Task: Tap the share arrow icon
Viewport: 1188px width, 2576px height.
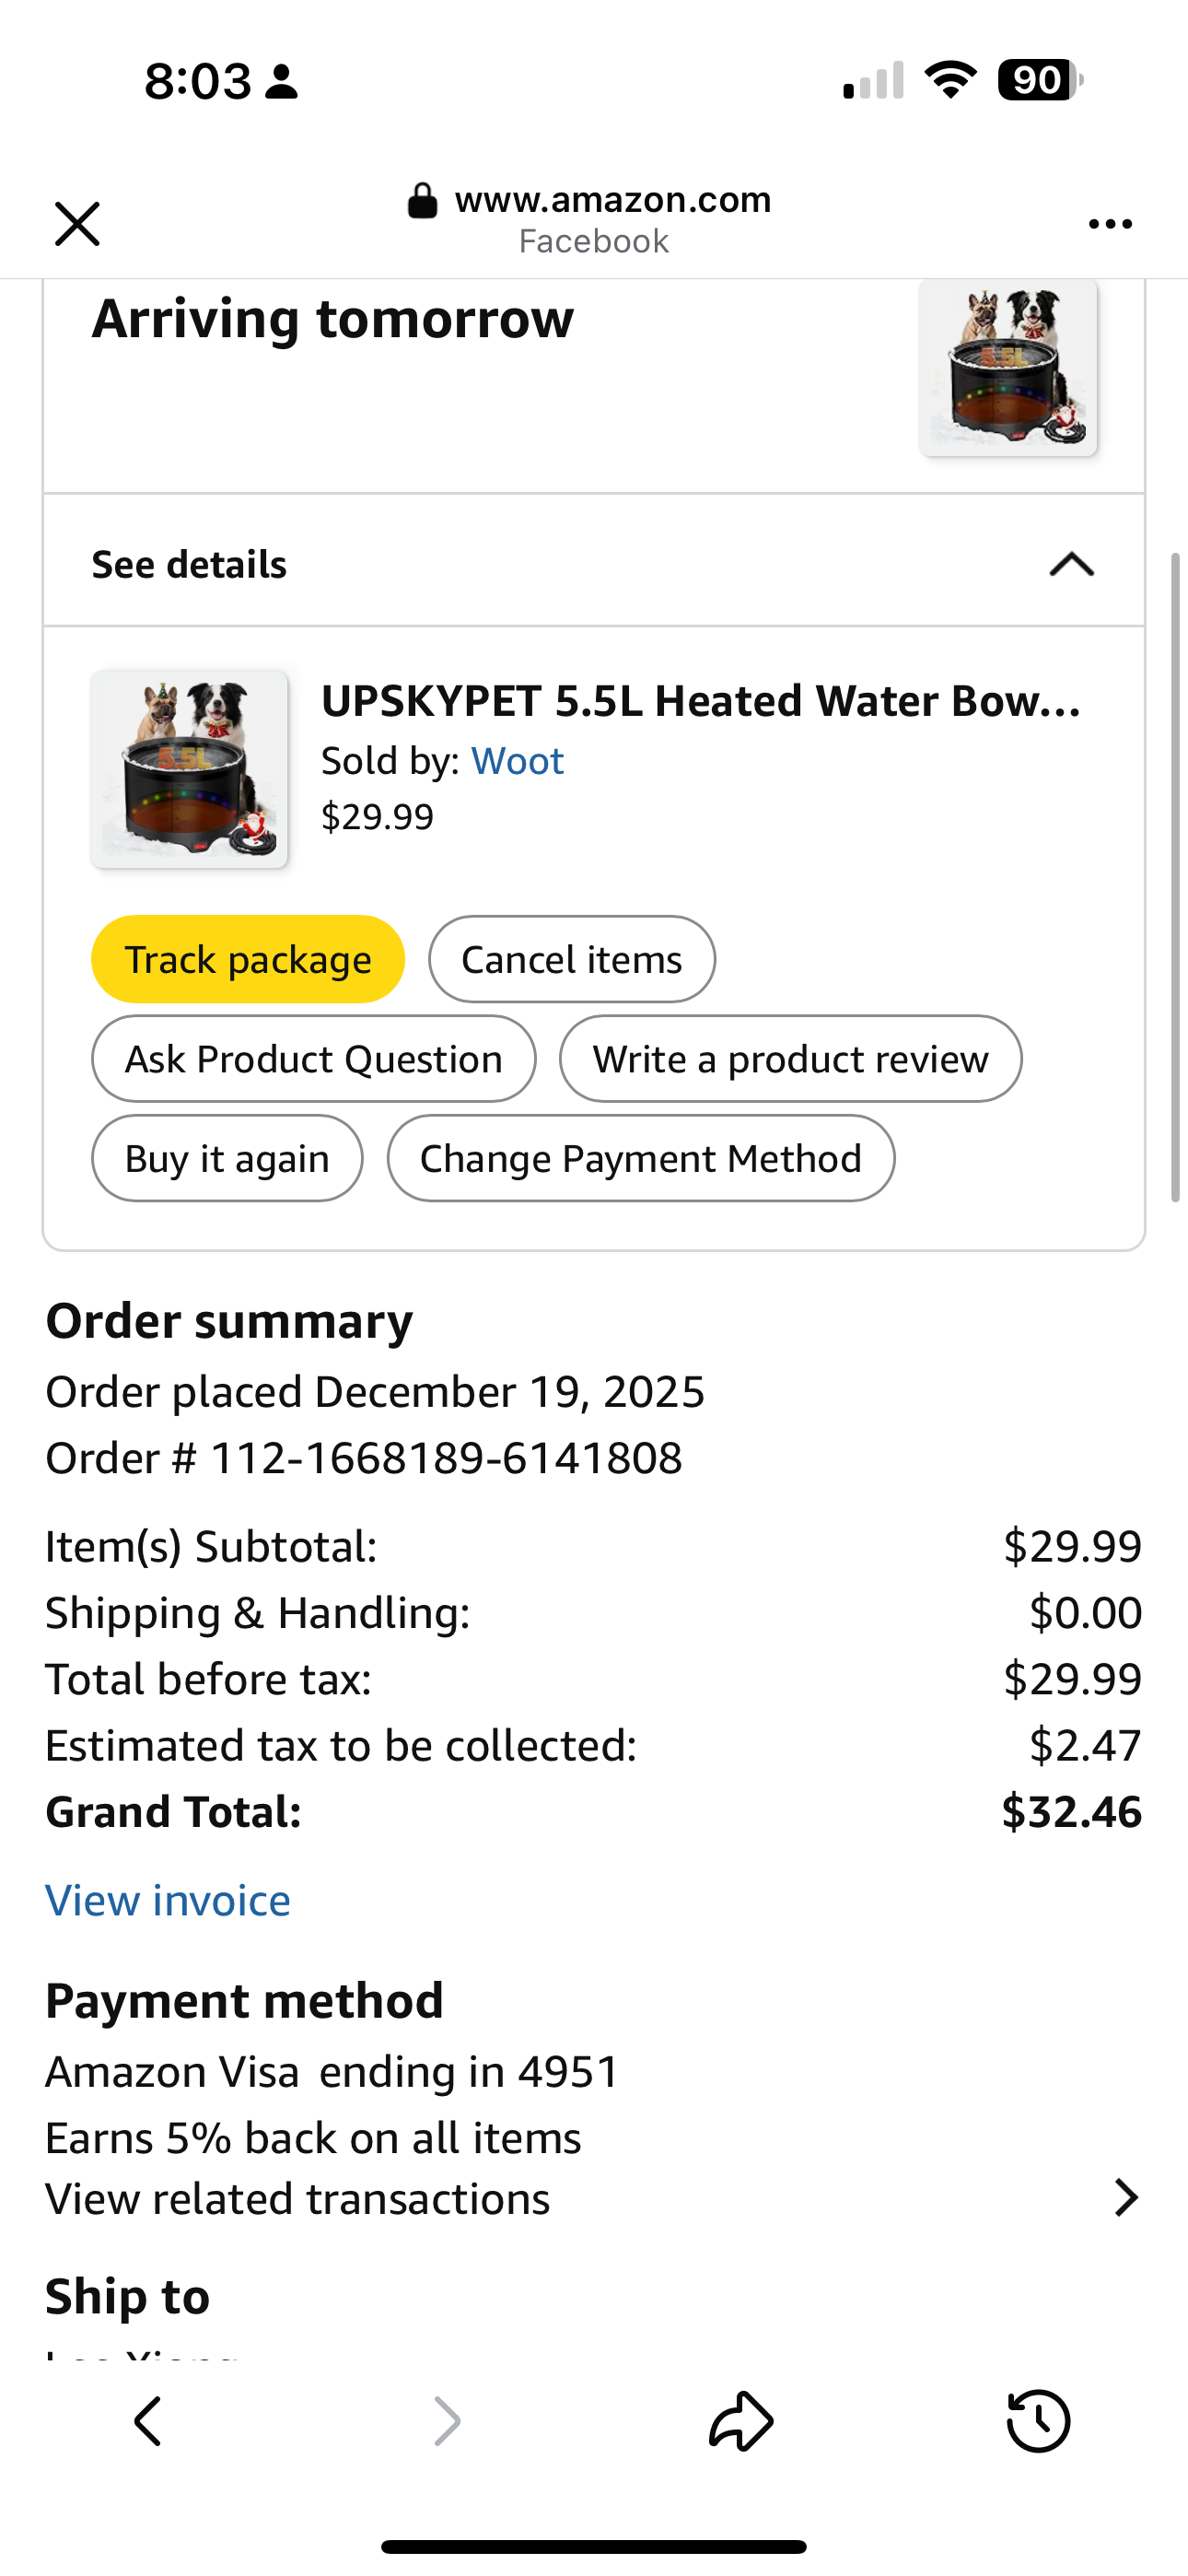Action: click(x=741, y=2421)
